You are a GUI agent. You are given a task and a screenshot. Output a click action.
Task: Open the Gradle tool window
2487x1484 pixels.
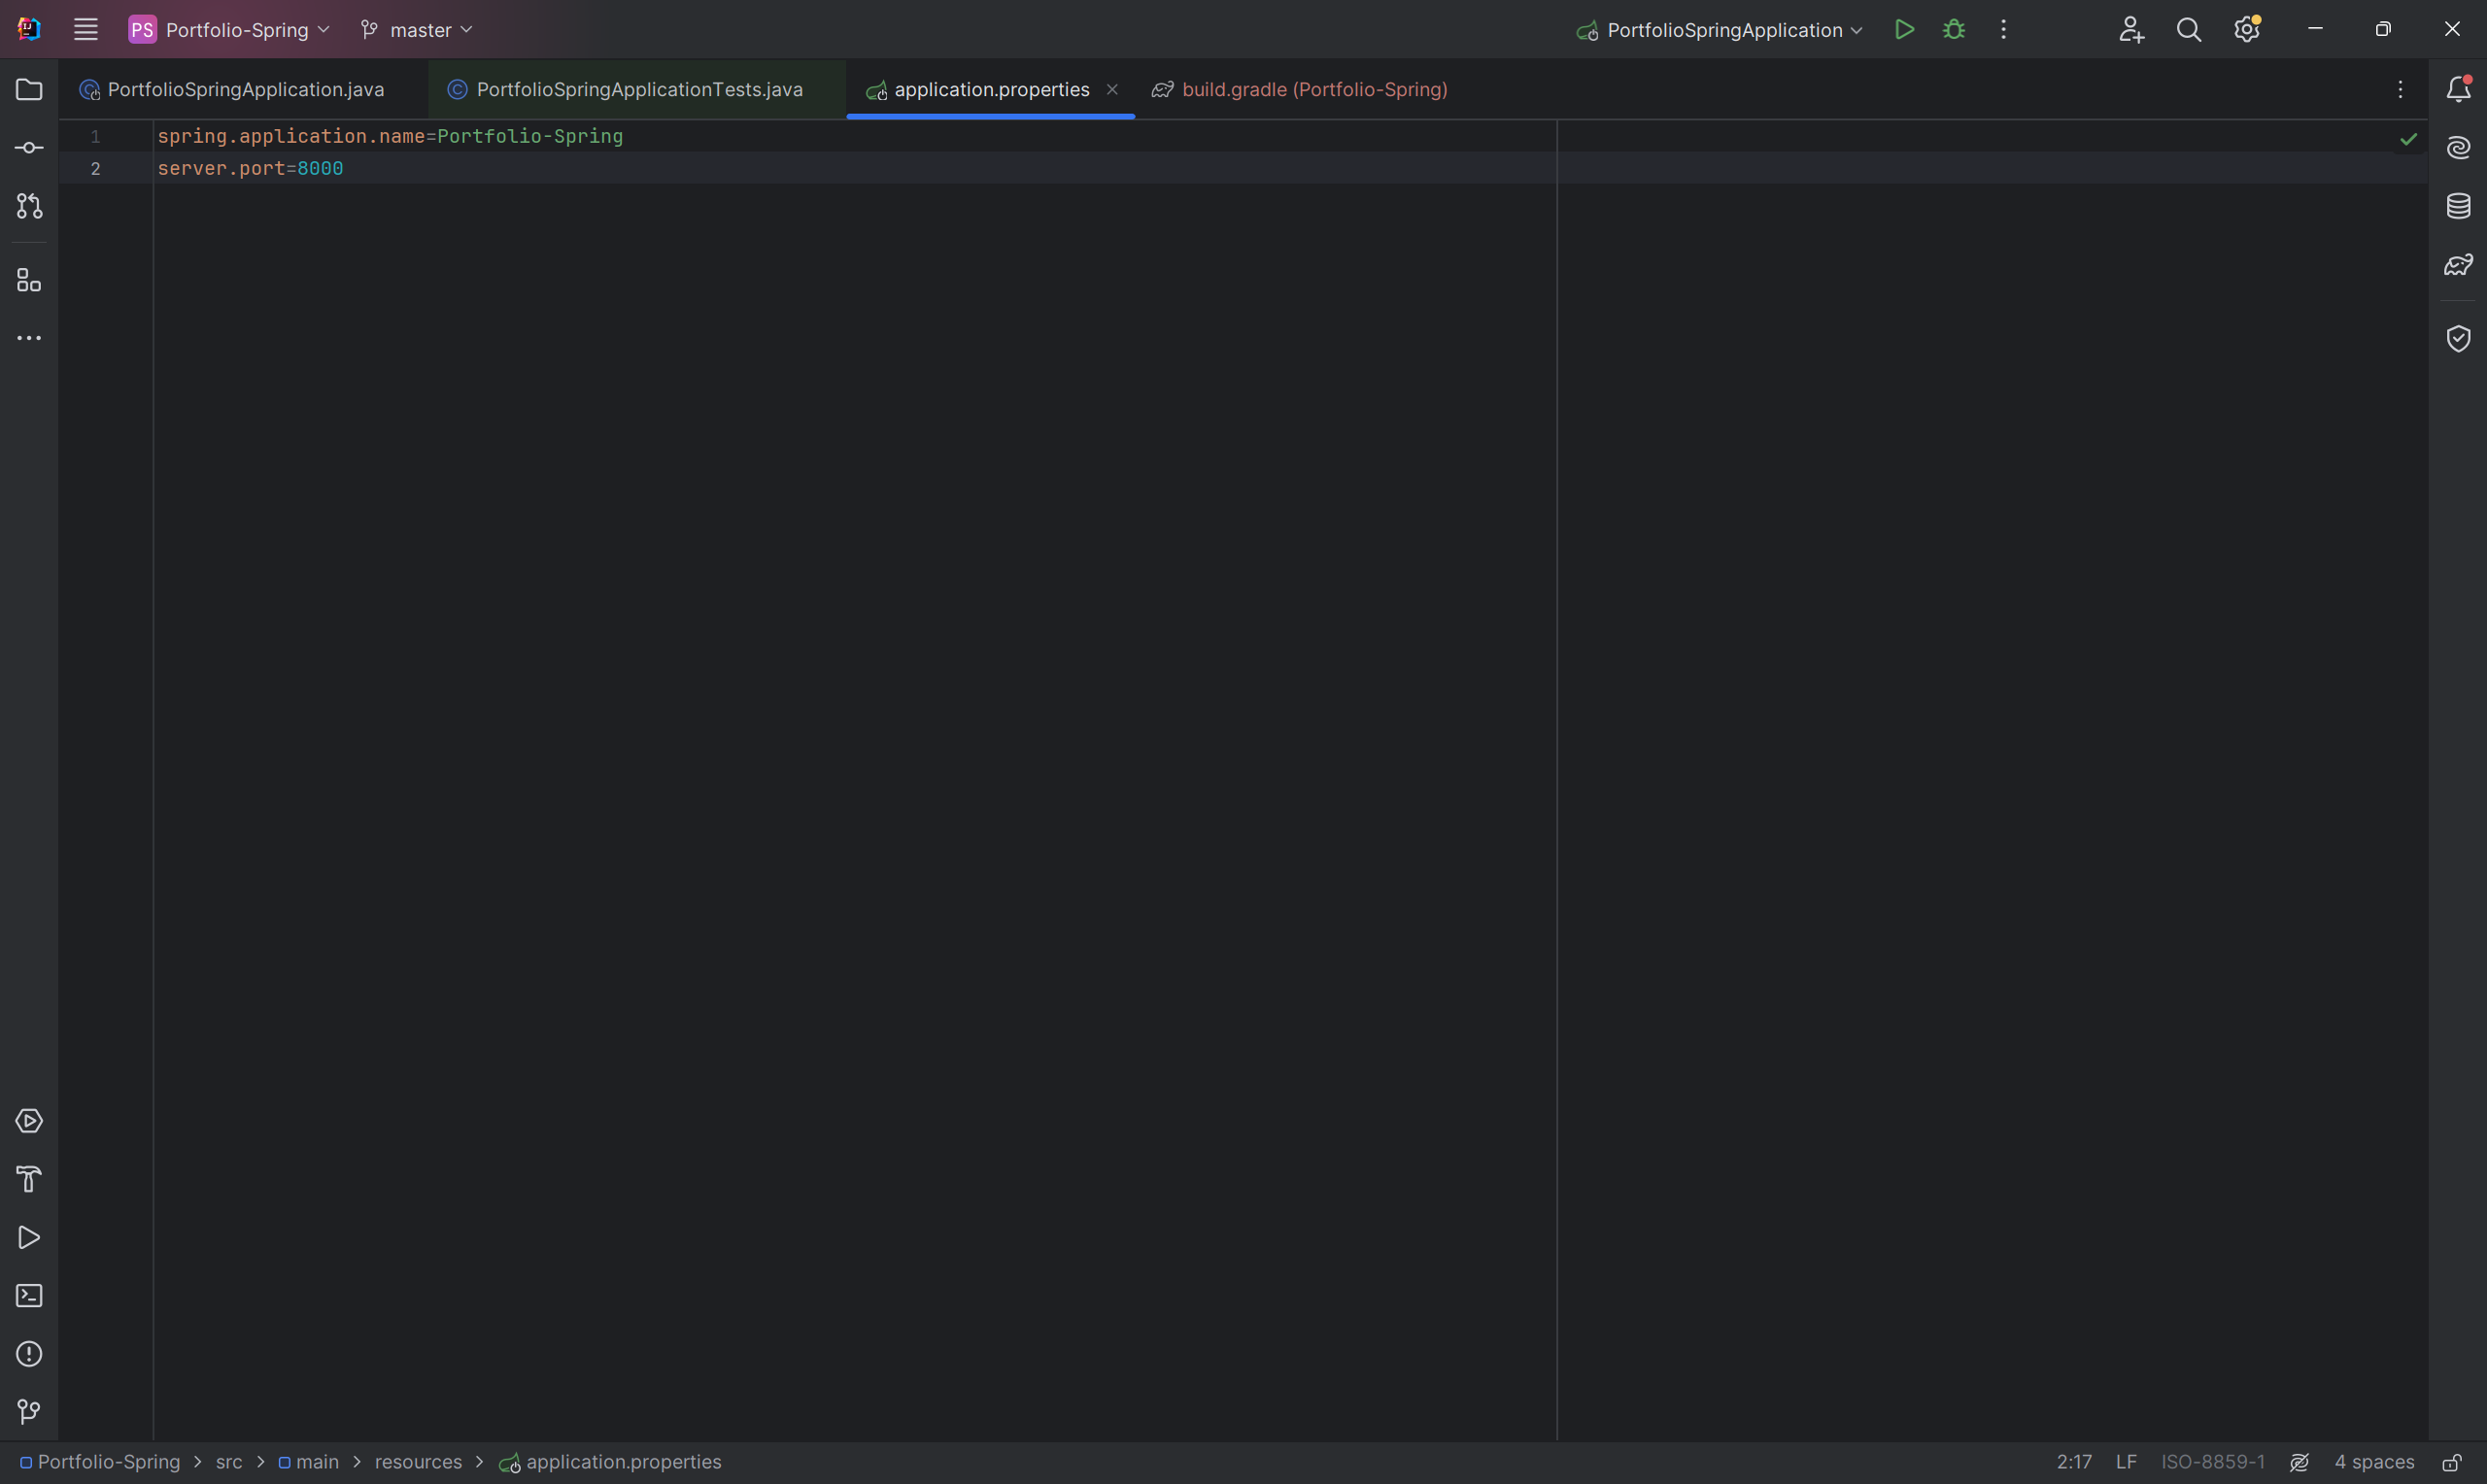2458,266
